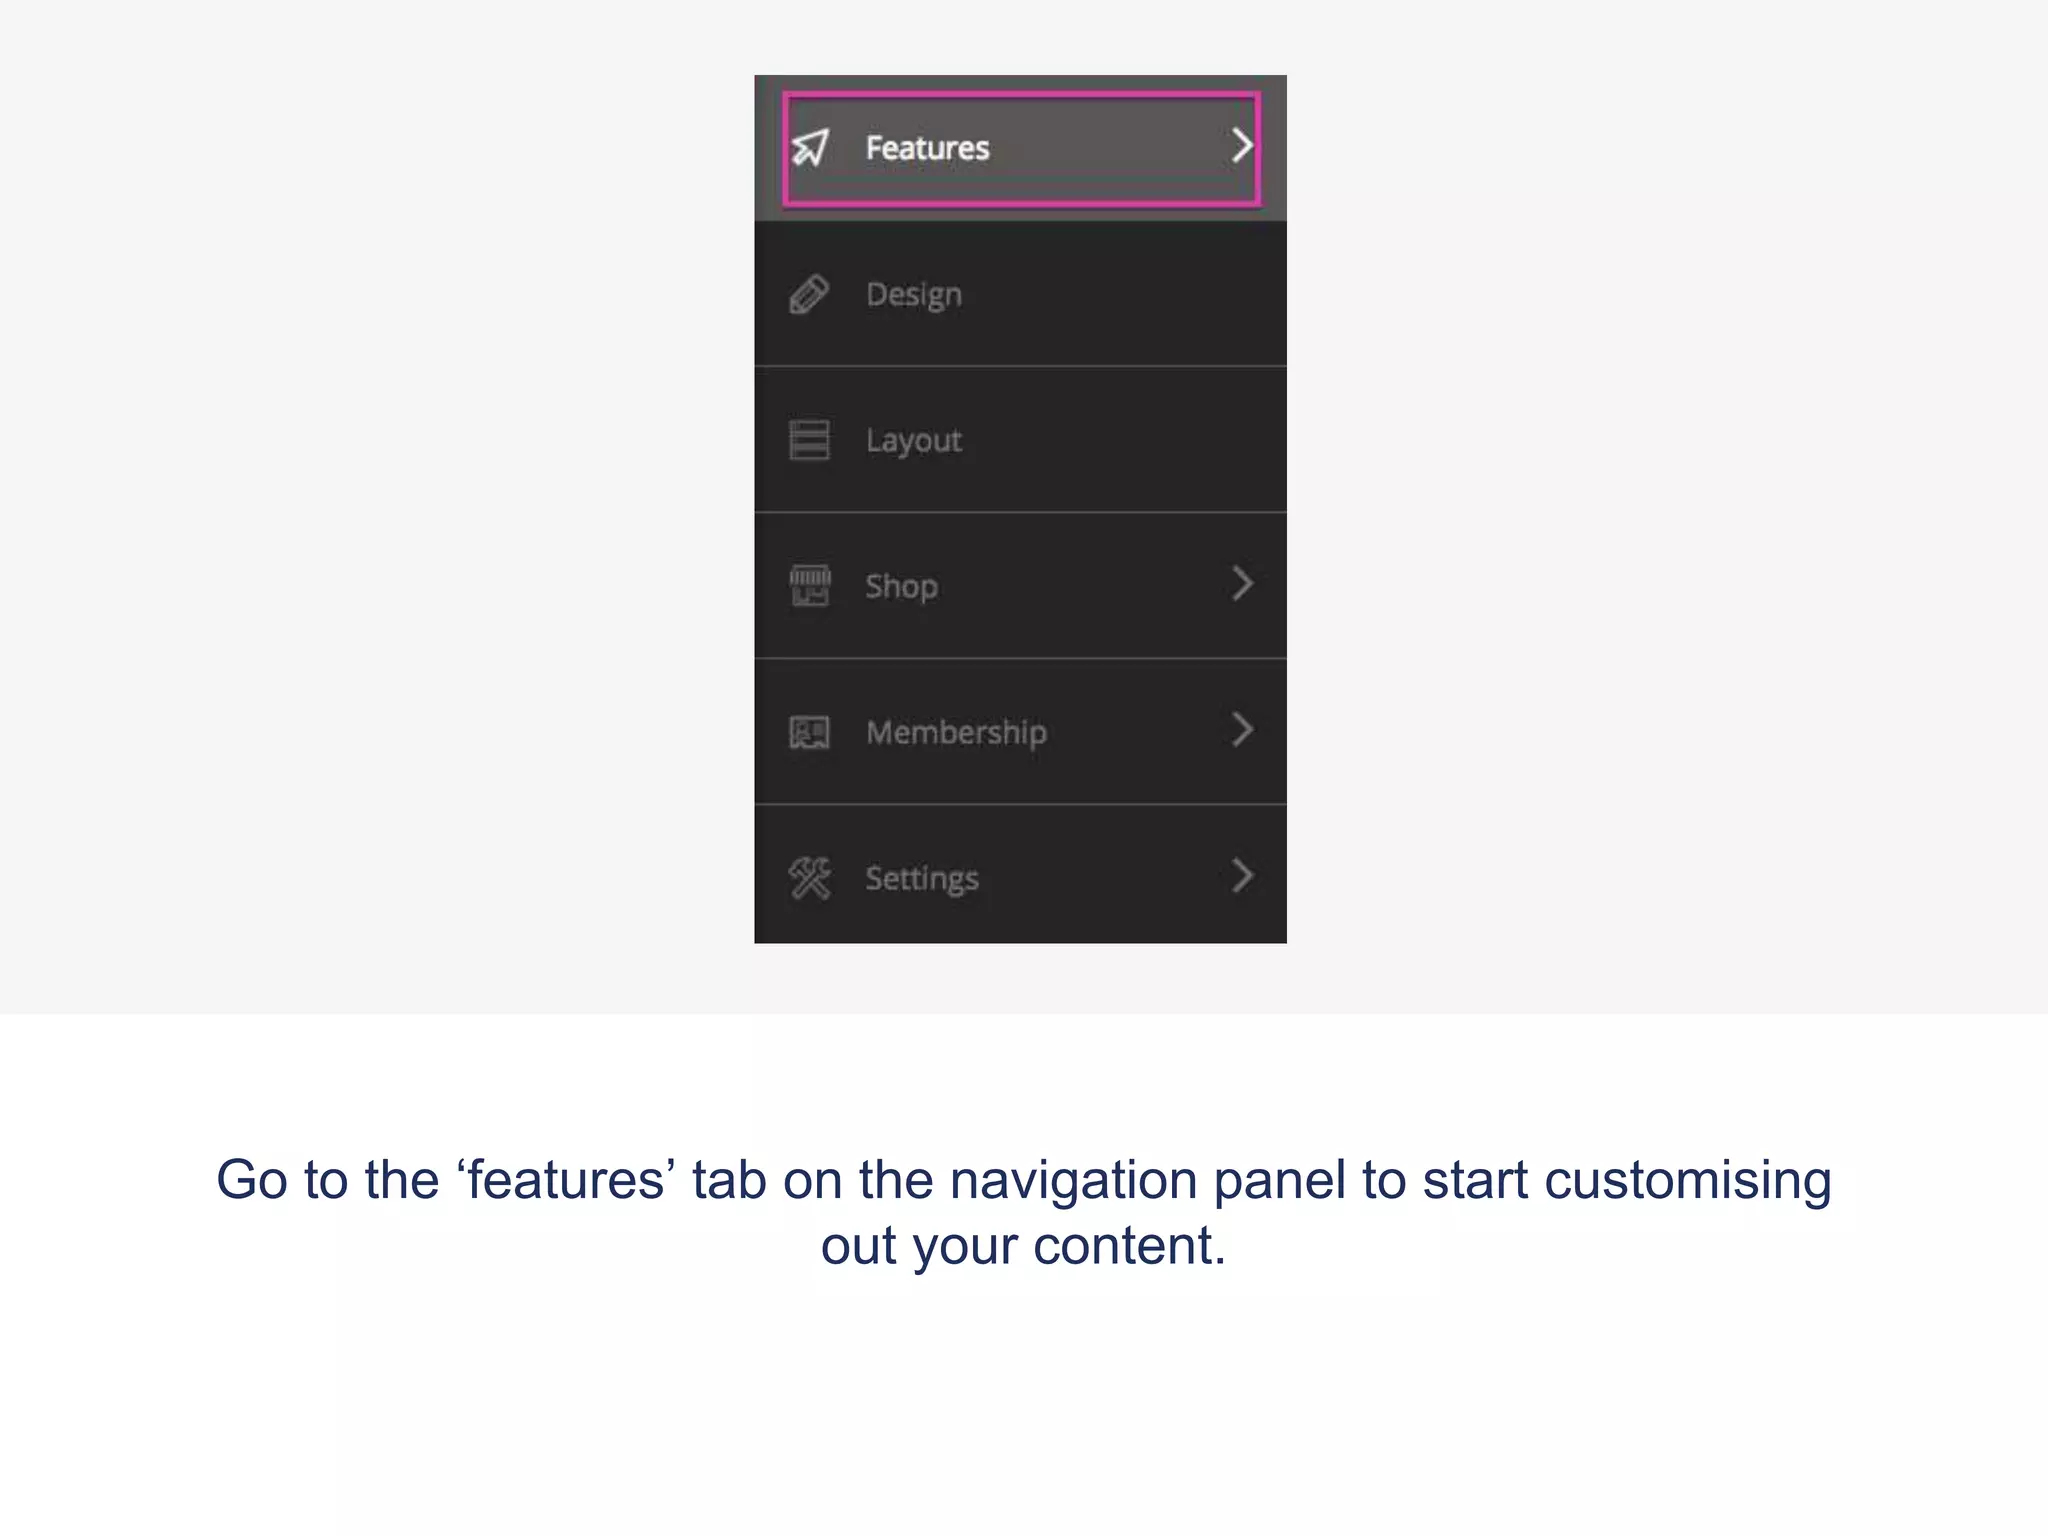Viewport: 2048px width, 1536px height.
Task: Open the Shop menu label
Action: (x=901, y=586)
